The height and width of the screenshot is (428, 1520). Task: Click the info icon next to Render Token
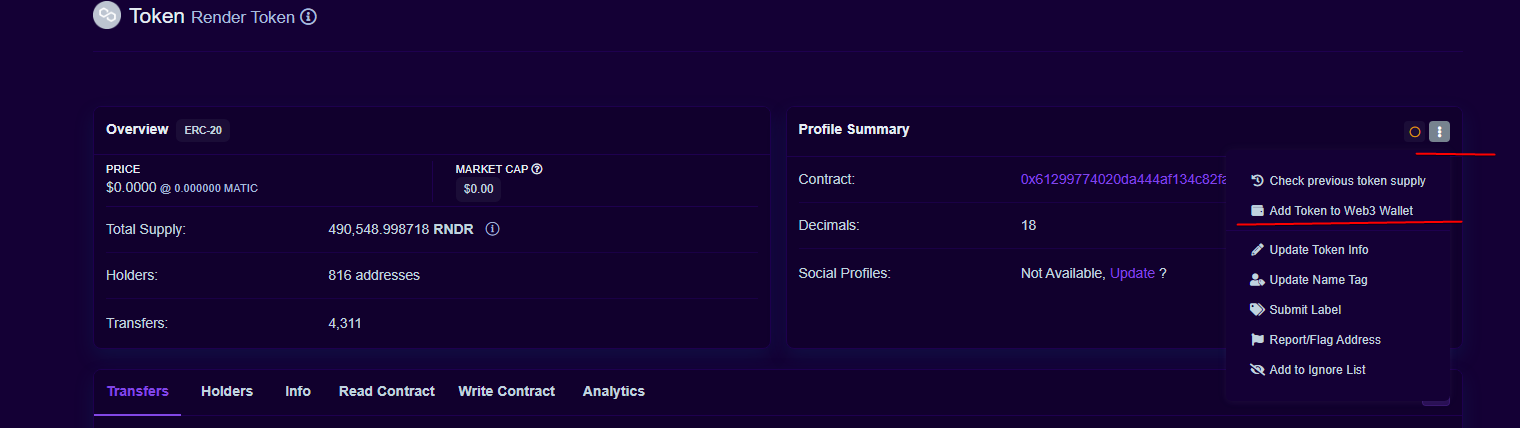309,17
